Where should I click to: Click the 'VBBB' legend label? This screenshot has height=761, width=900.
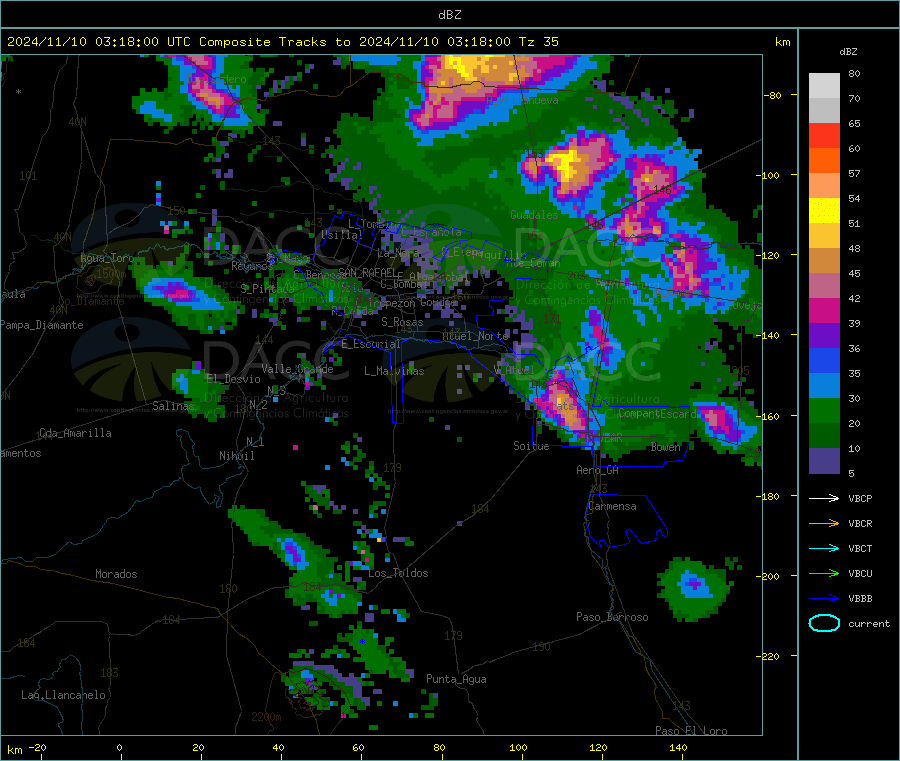click(x=860, y=598)
